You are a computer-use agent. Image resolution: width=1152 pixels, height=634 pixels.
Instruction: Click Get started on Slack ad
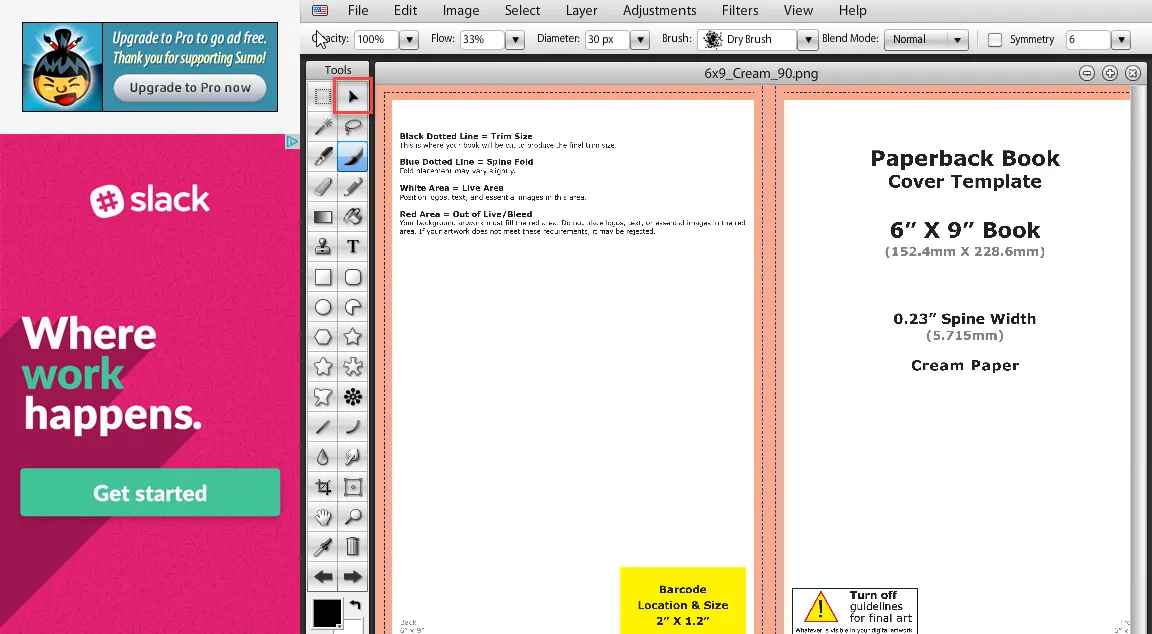(x=150, y=492)
